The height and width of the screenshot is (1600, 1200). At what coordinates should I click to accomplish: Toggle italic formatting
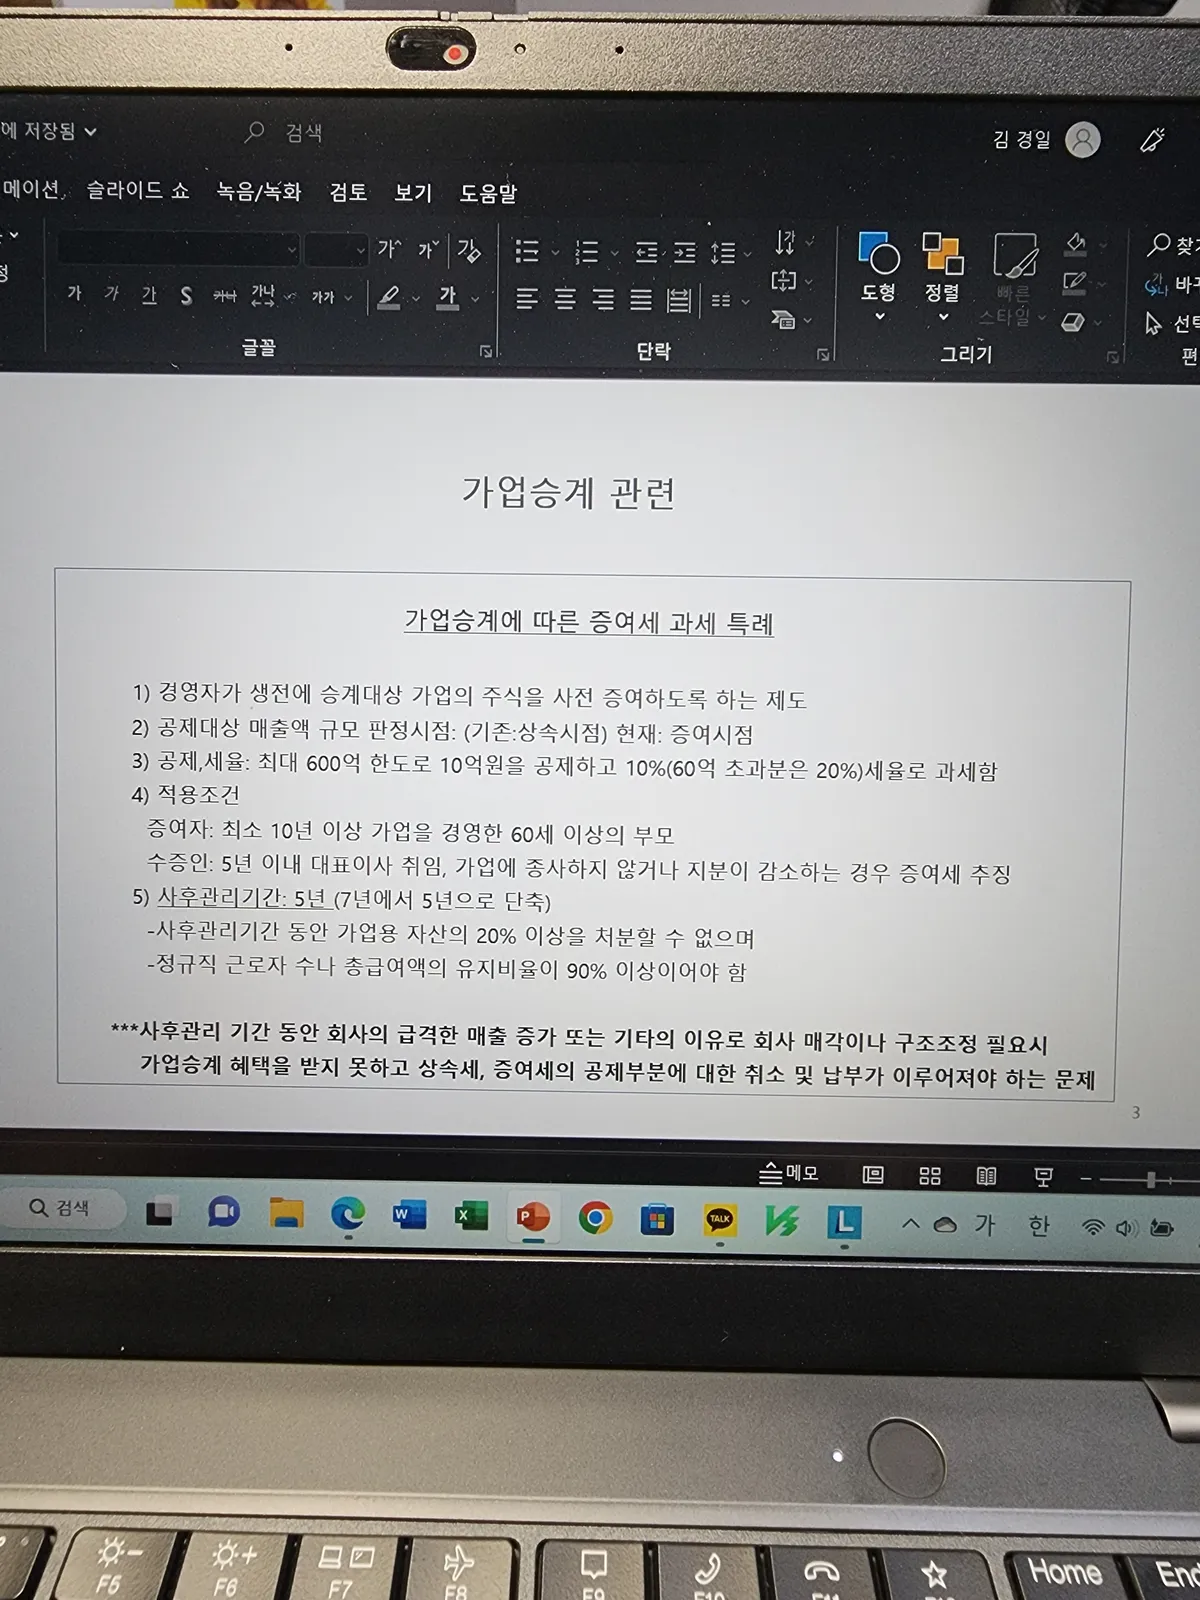pyautogui.click(x=111, y=294)
